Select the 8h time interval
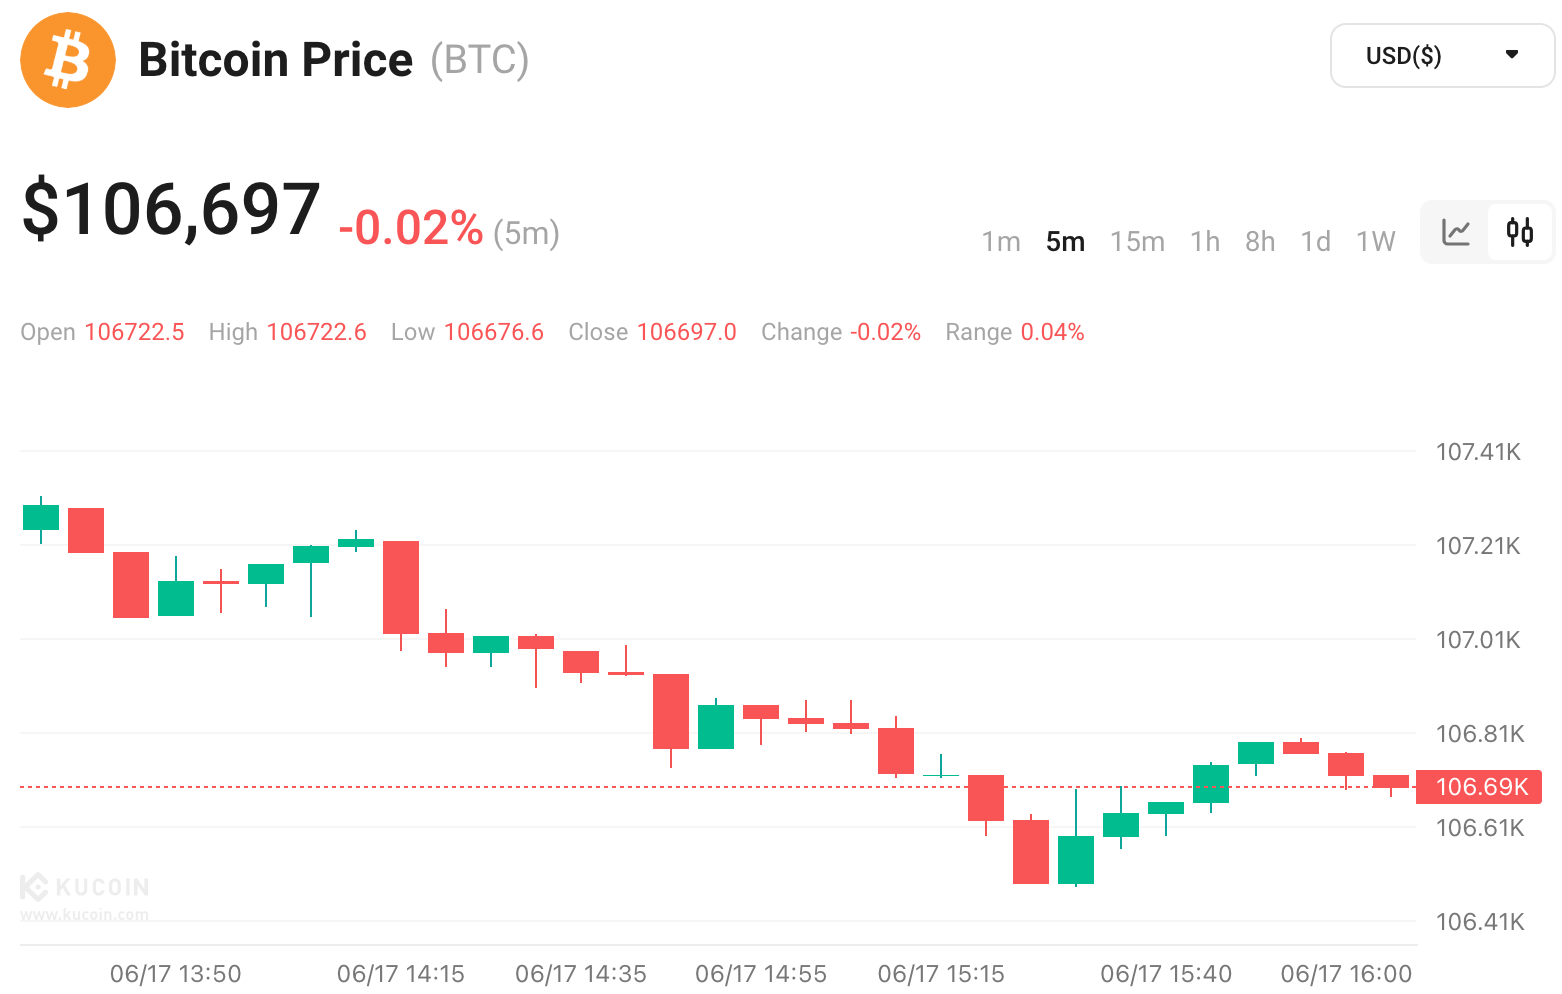Screen dimensions: 1562x994 (x=1260, y=242)
